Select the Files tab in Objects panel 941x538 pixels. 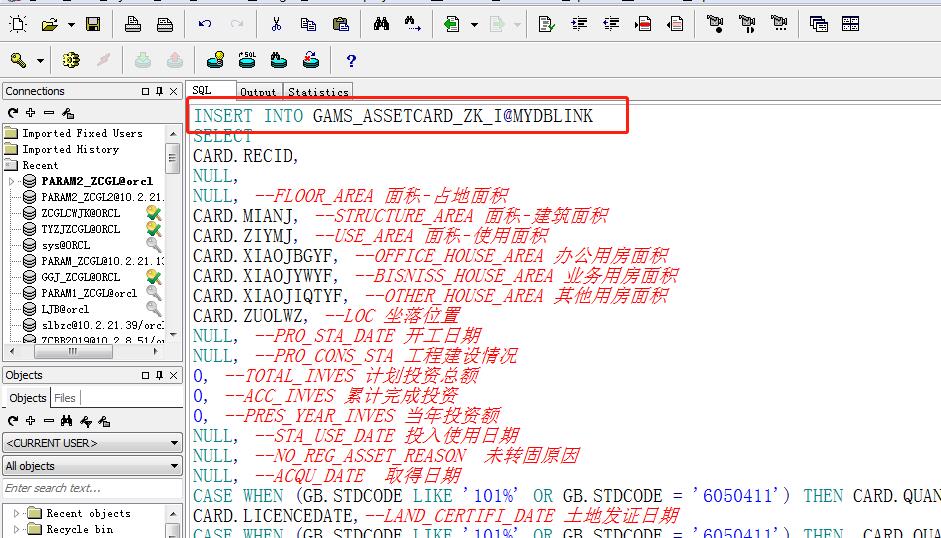[65, 398]
